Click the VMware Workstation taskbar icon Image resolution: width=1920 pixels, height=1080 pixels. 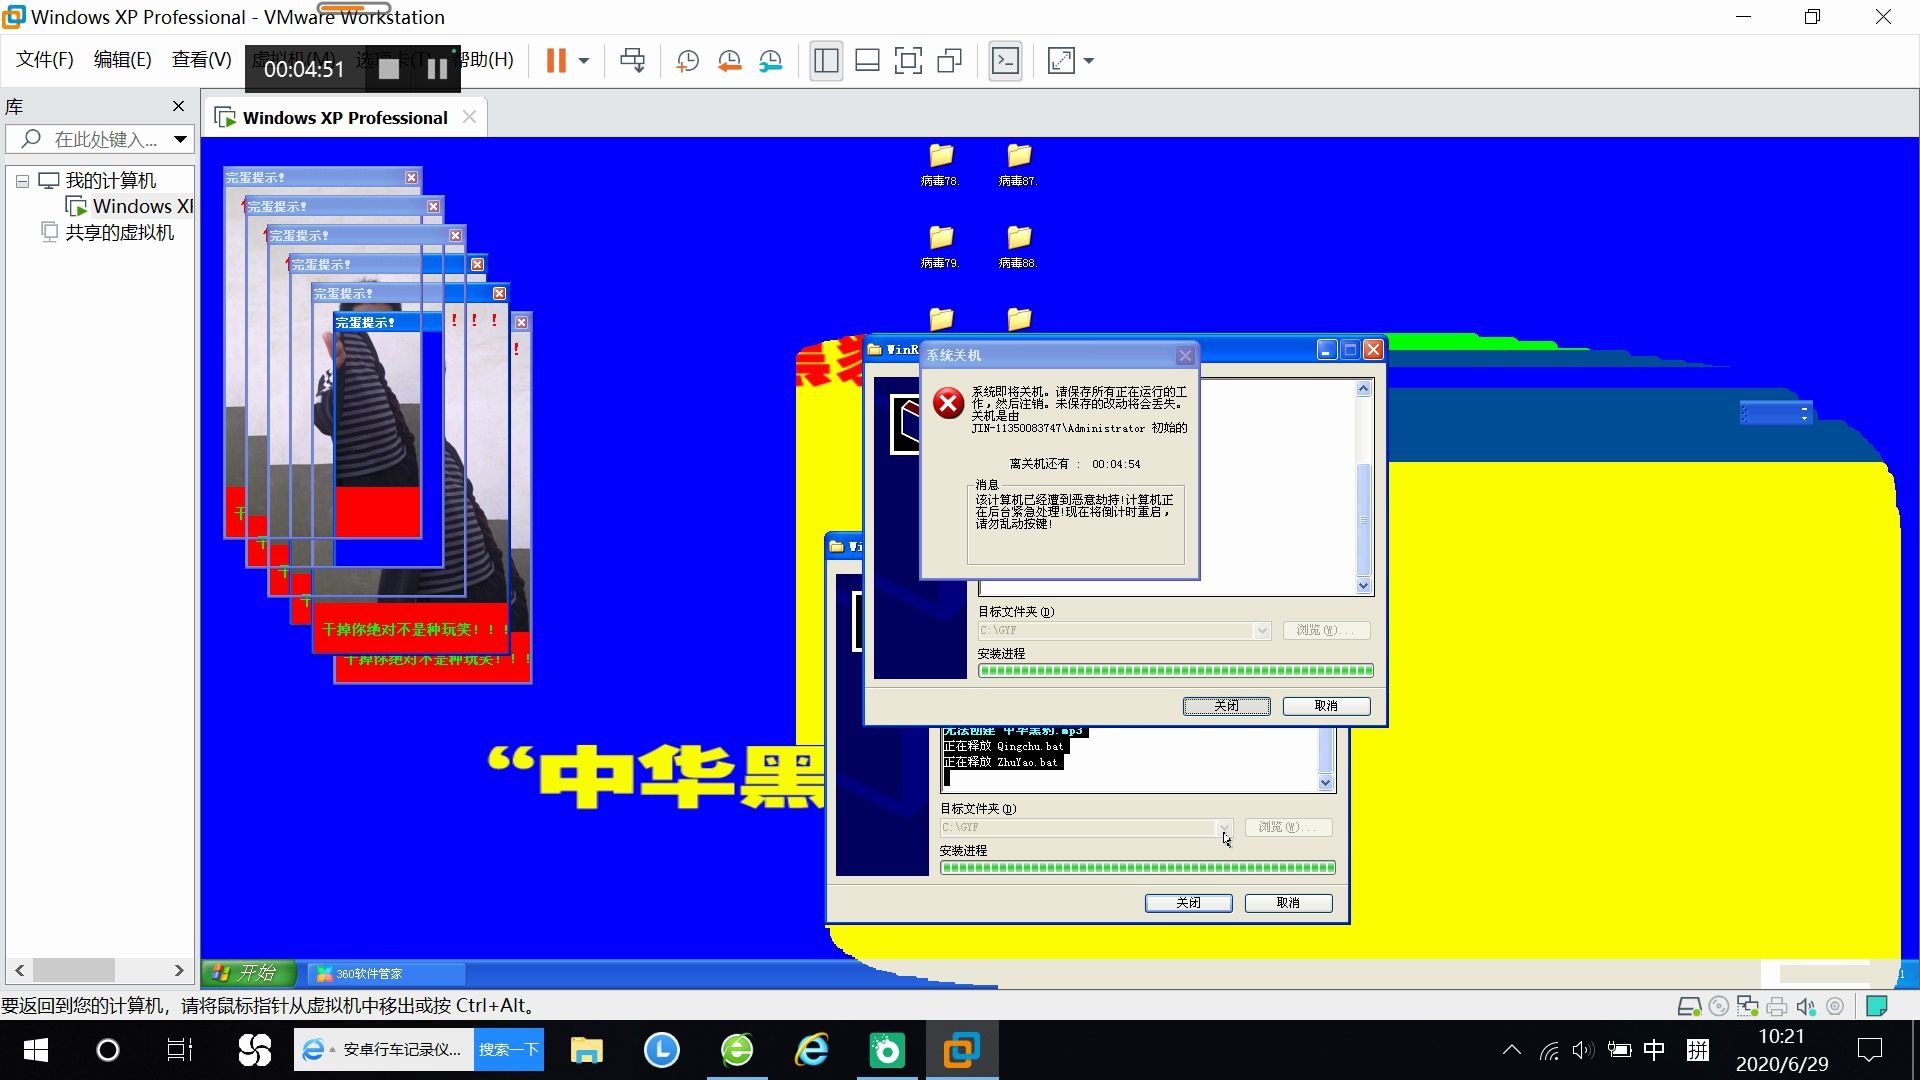(961, 1050)
